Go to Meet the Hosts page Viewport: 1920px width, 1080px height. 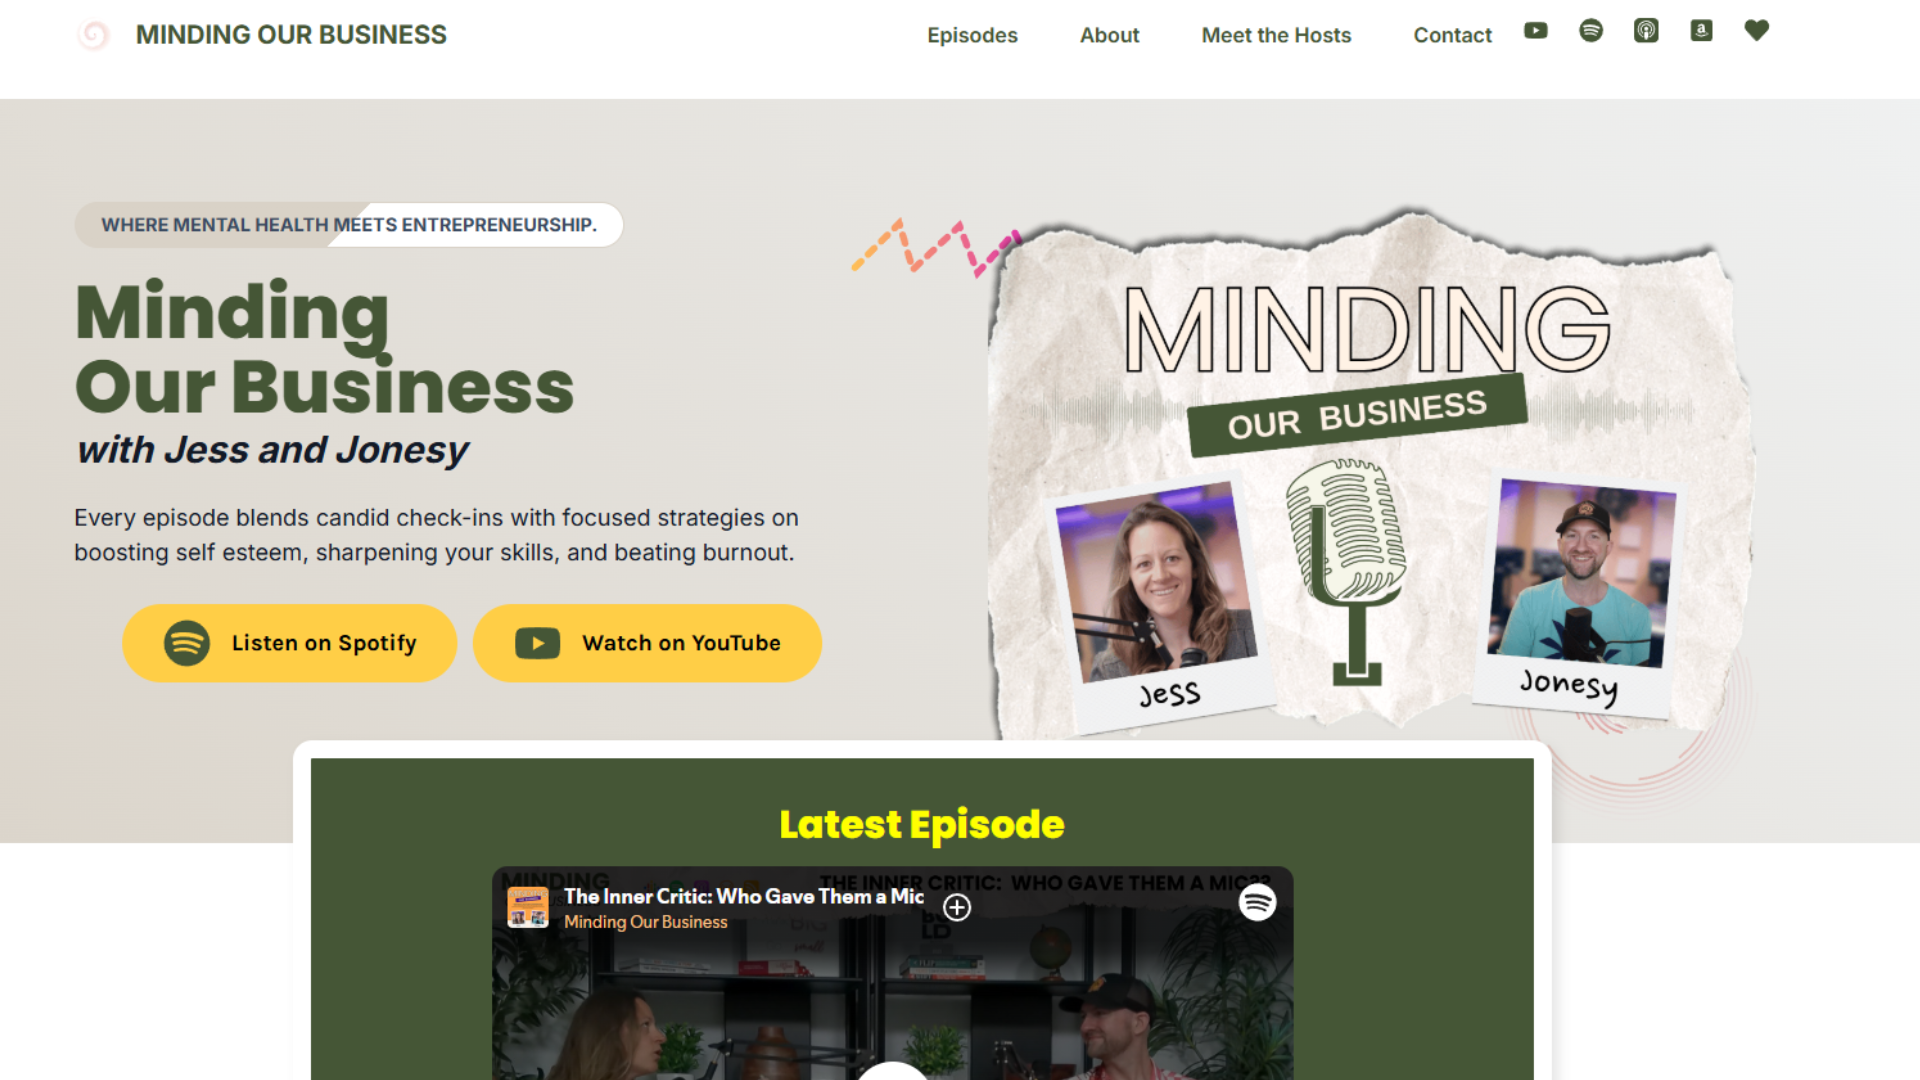[x=1276, y=35]
